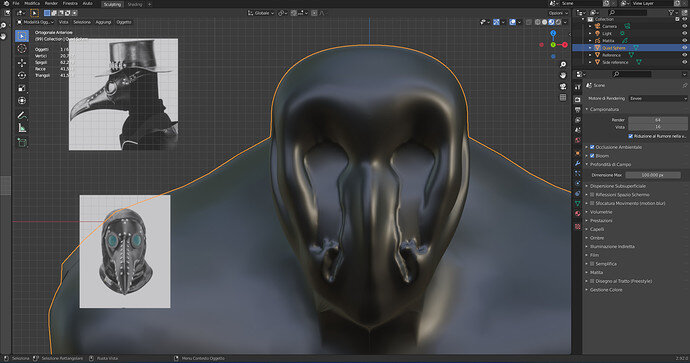
Task: Open the Aggiungi menu in viewport header
Action: 103,22
